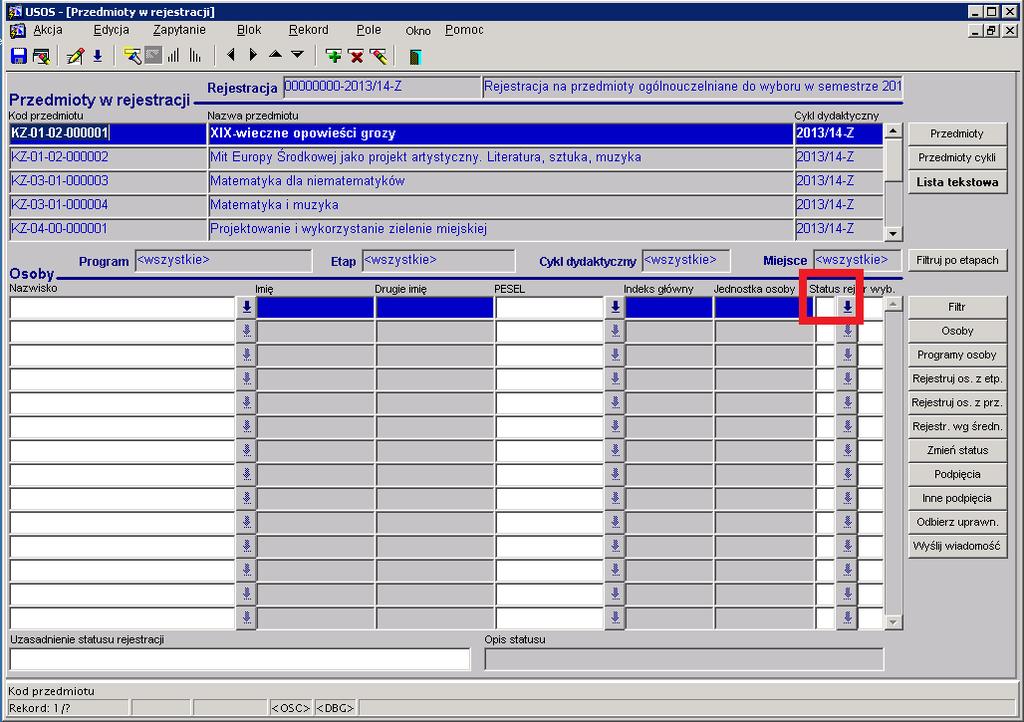Click the Etap filter field
1024x722 pixels.
[x=438, y=260]
